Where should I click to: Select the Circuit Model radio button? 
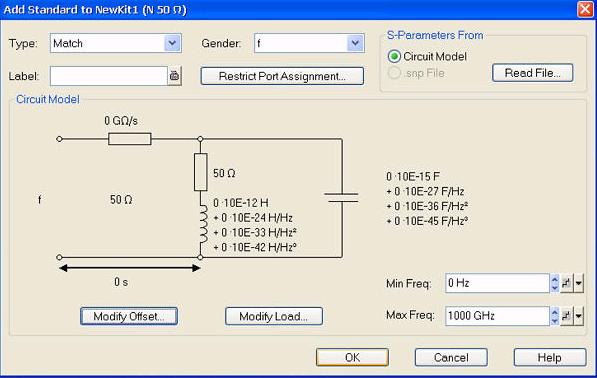click(x=394, y=56)
